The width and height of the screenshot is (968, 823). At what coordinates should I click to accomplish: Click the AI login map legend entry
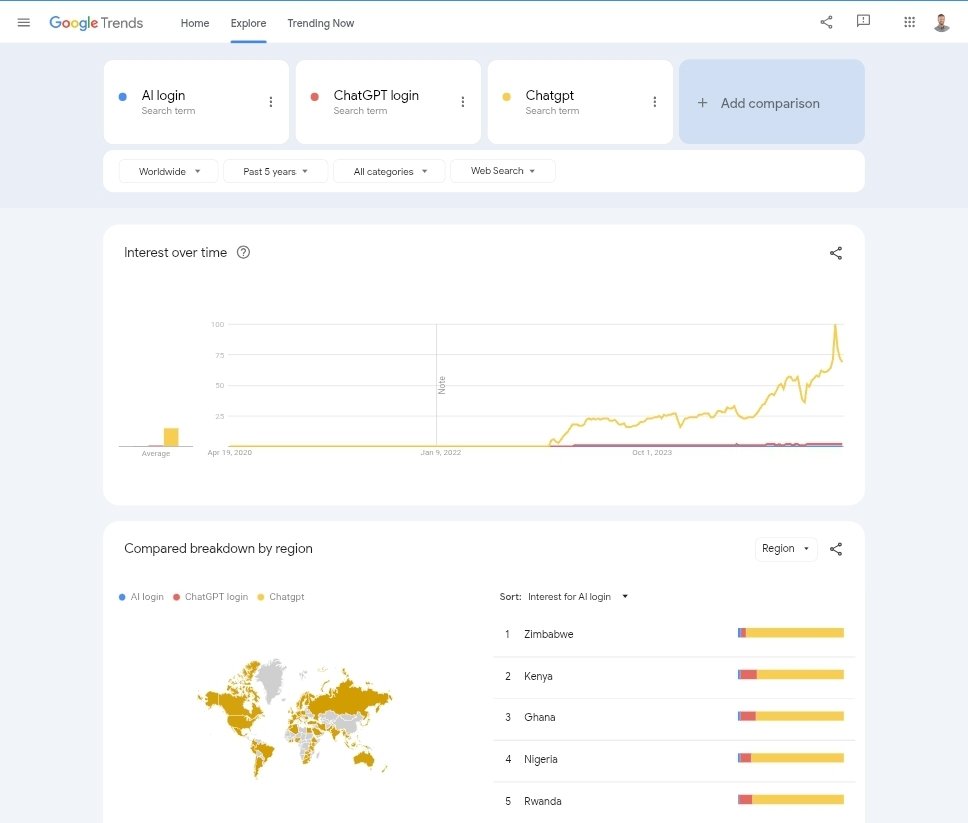point(141,597)
